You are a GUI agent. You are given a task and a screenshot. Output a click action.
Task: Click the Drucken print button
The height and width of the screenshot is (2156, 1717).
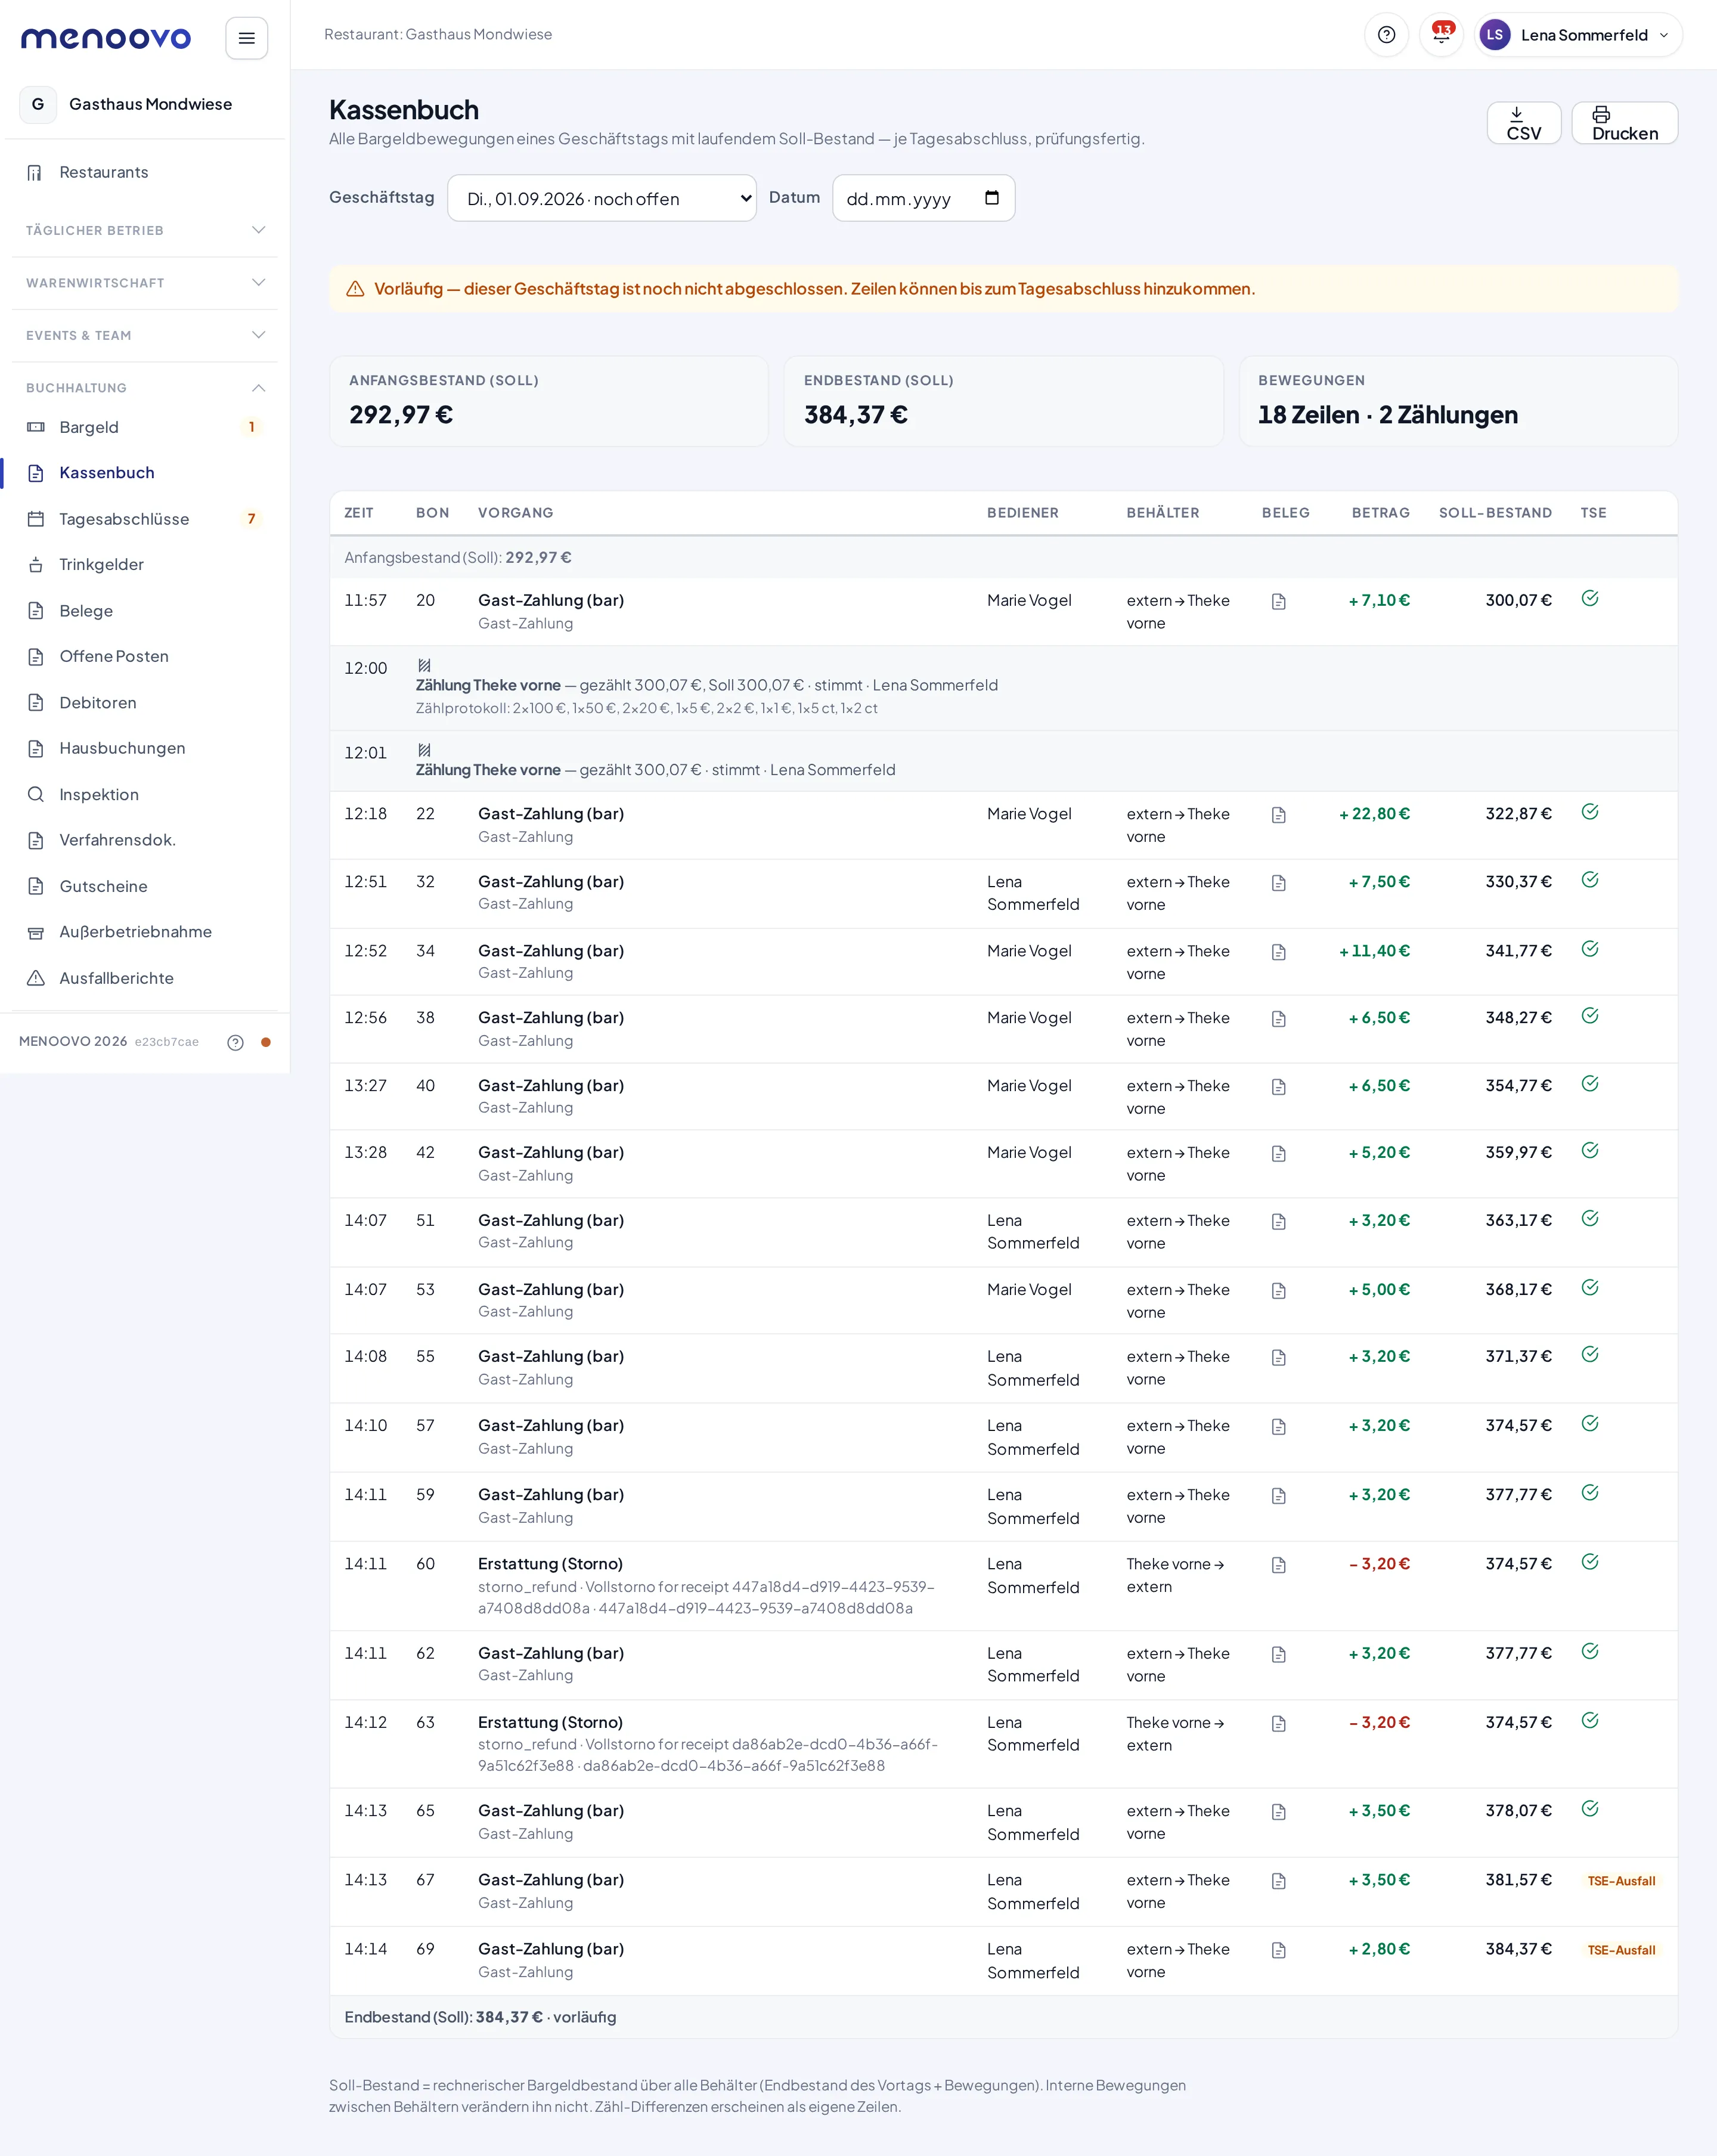pyautogui.click(x=1624, y=123)
